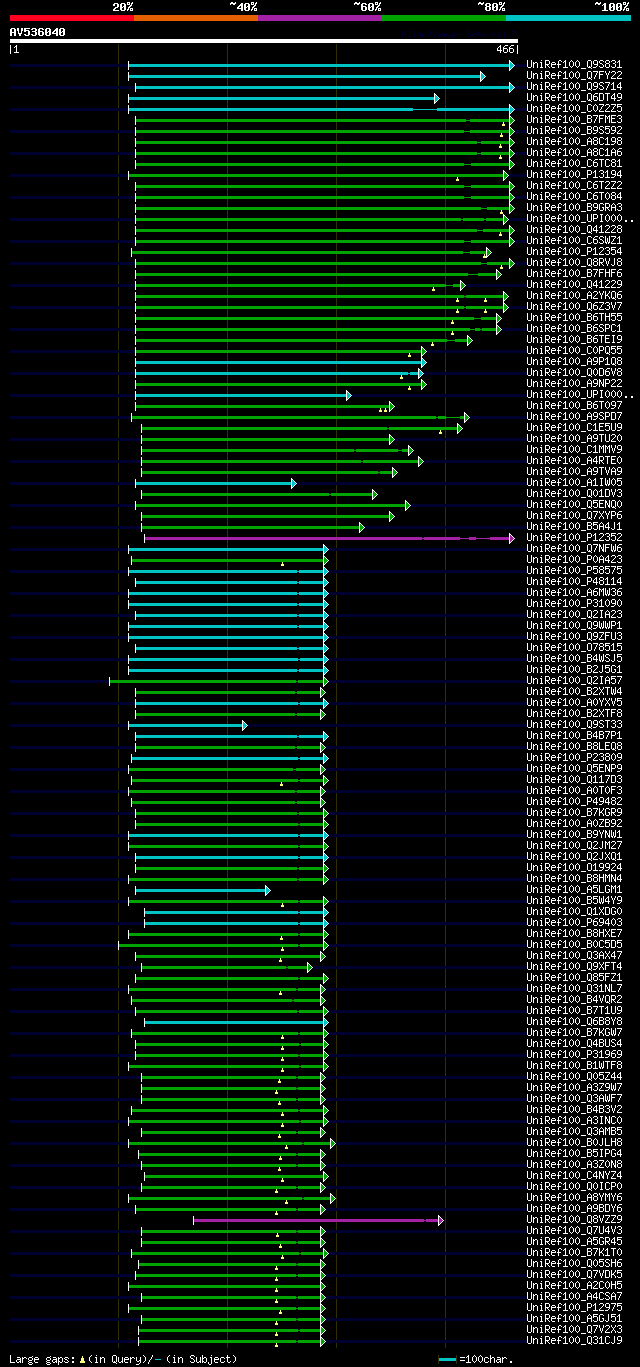Click the green ~80% identity legend segment
The image size is (640, 1367).
444,18
